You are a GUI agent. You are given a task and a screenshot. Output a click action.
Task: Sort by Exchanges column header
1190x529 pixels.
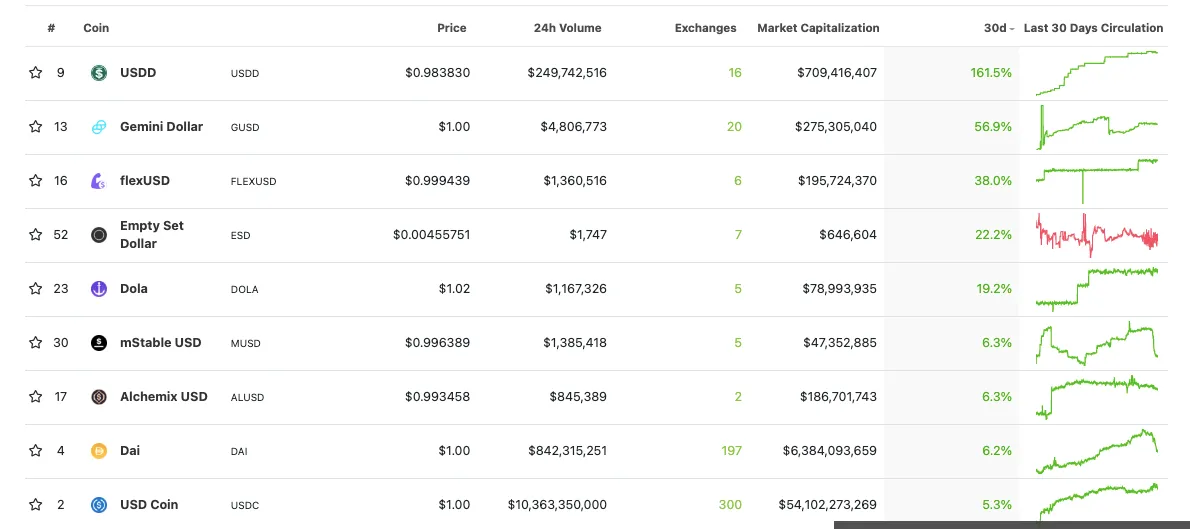click(706, 28)
